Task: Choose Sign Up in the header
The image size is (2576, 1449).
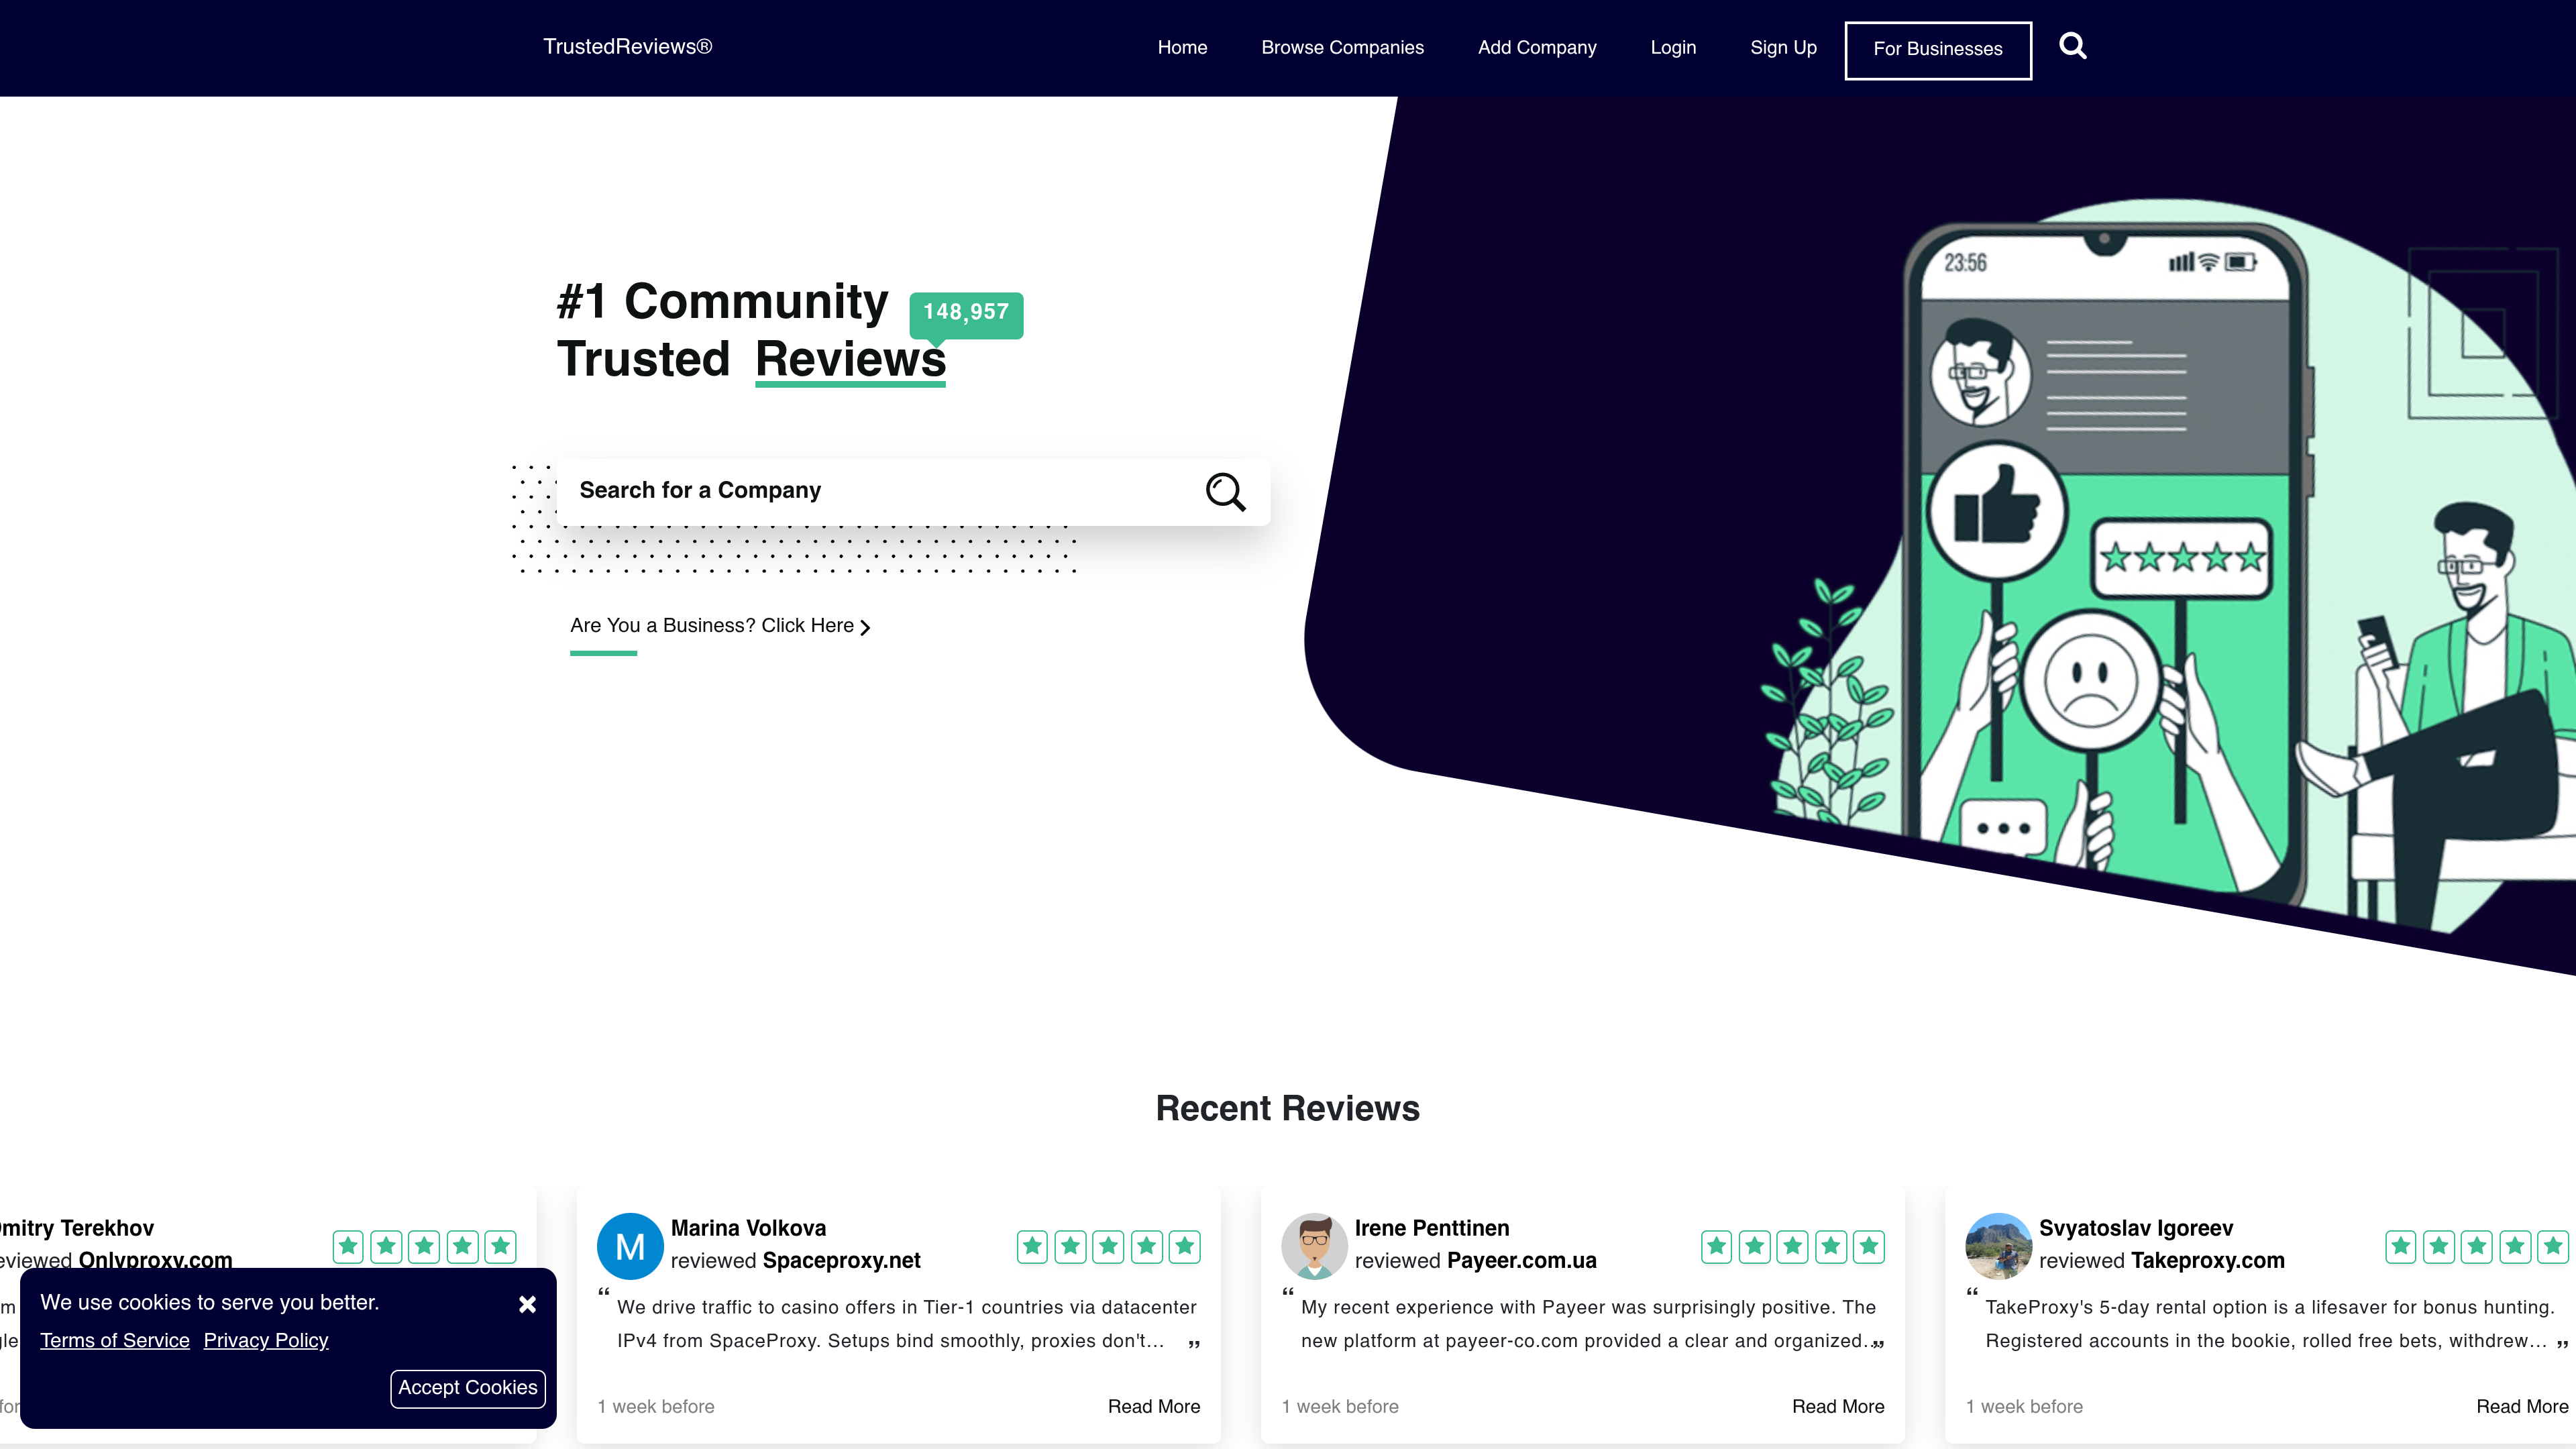Action: coord(1783,47)
